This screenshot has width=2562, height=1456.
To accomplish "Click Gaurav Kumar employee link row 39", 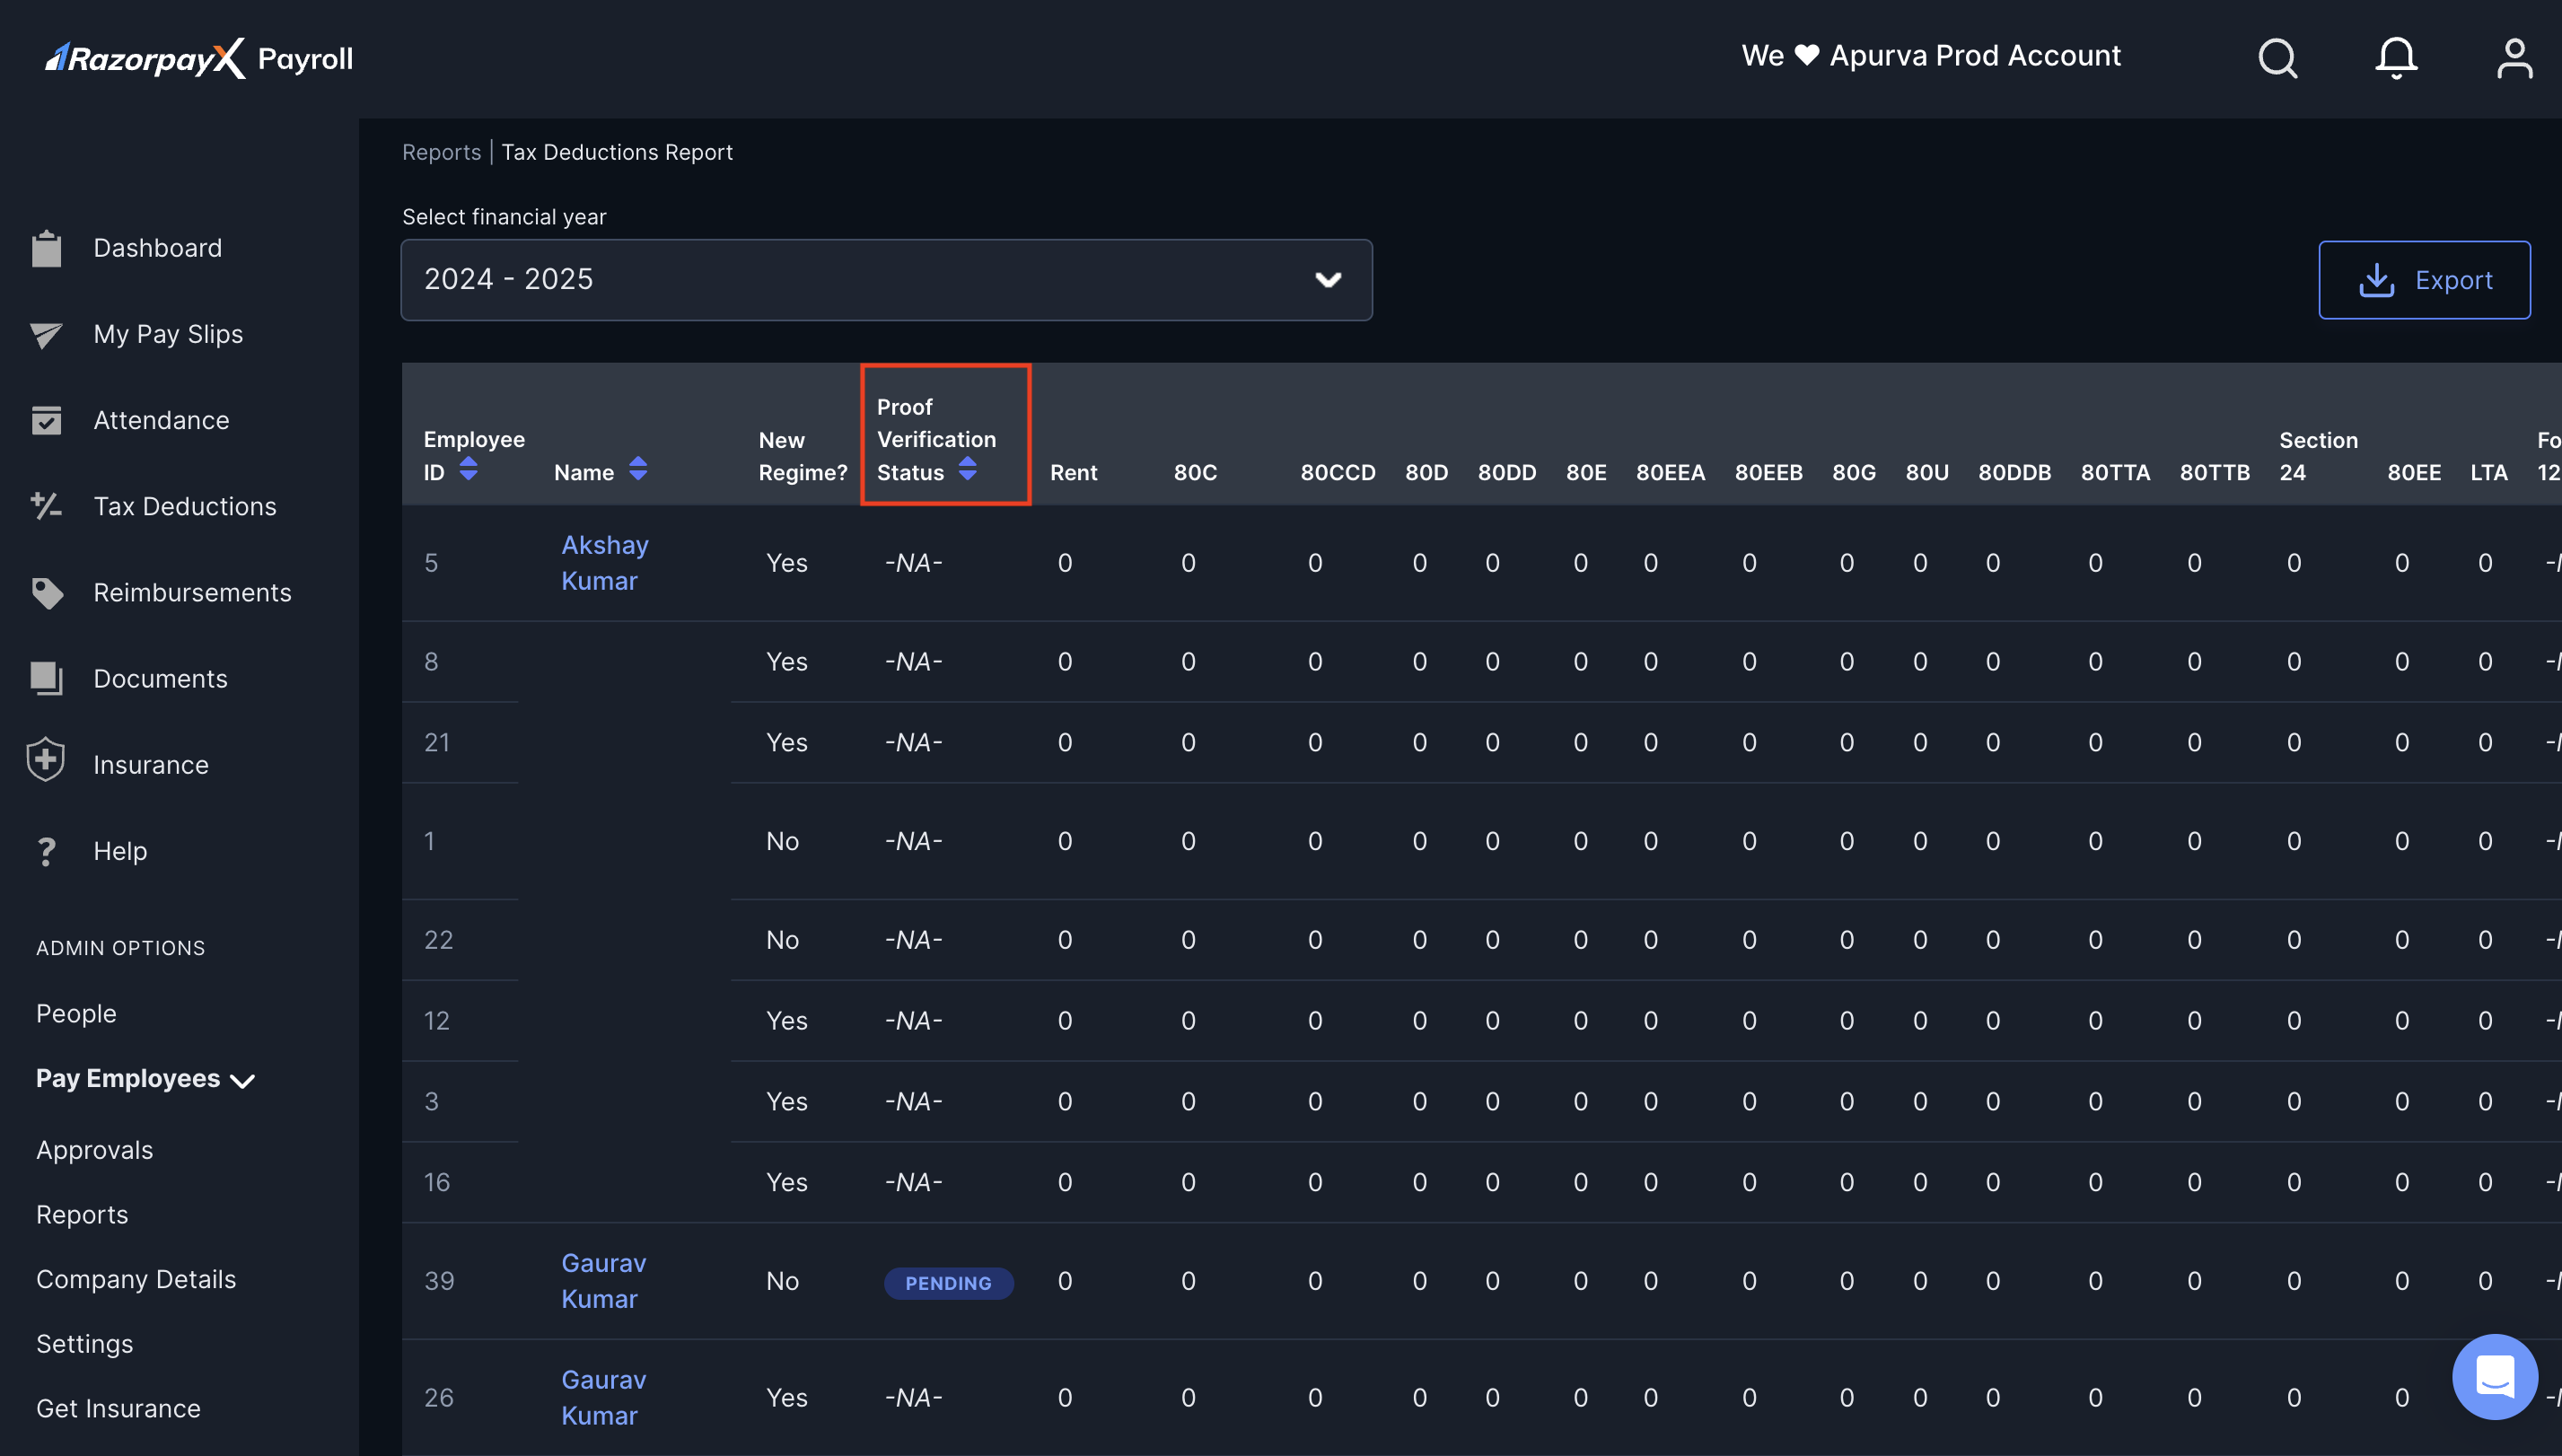I will pyautogui.click(x=603, y=1280).
